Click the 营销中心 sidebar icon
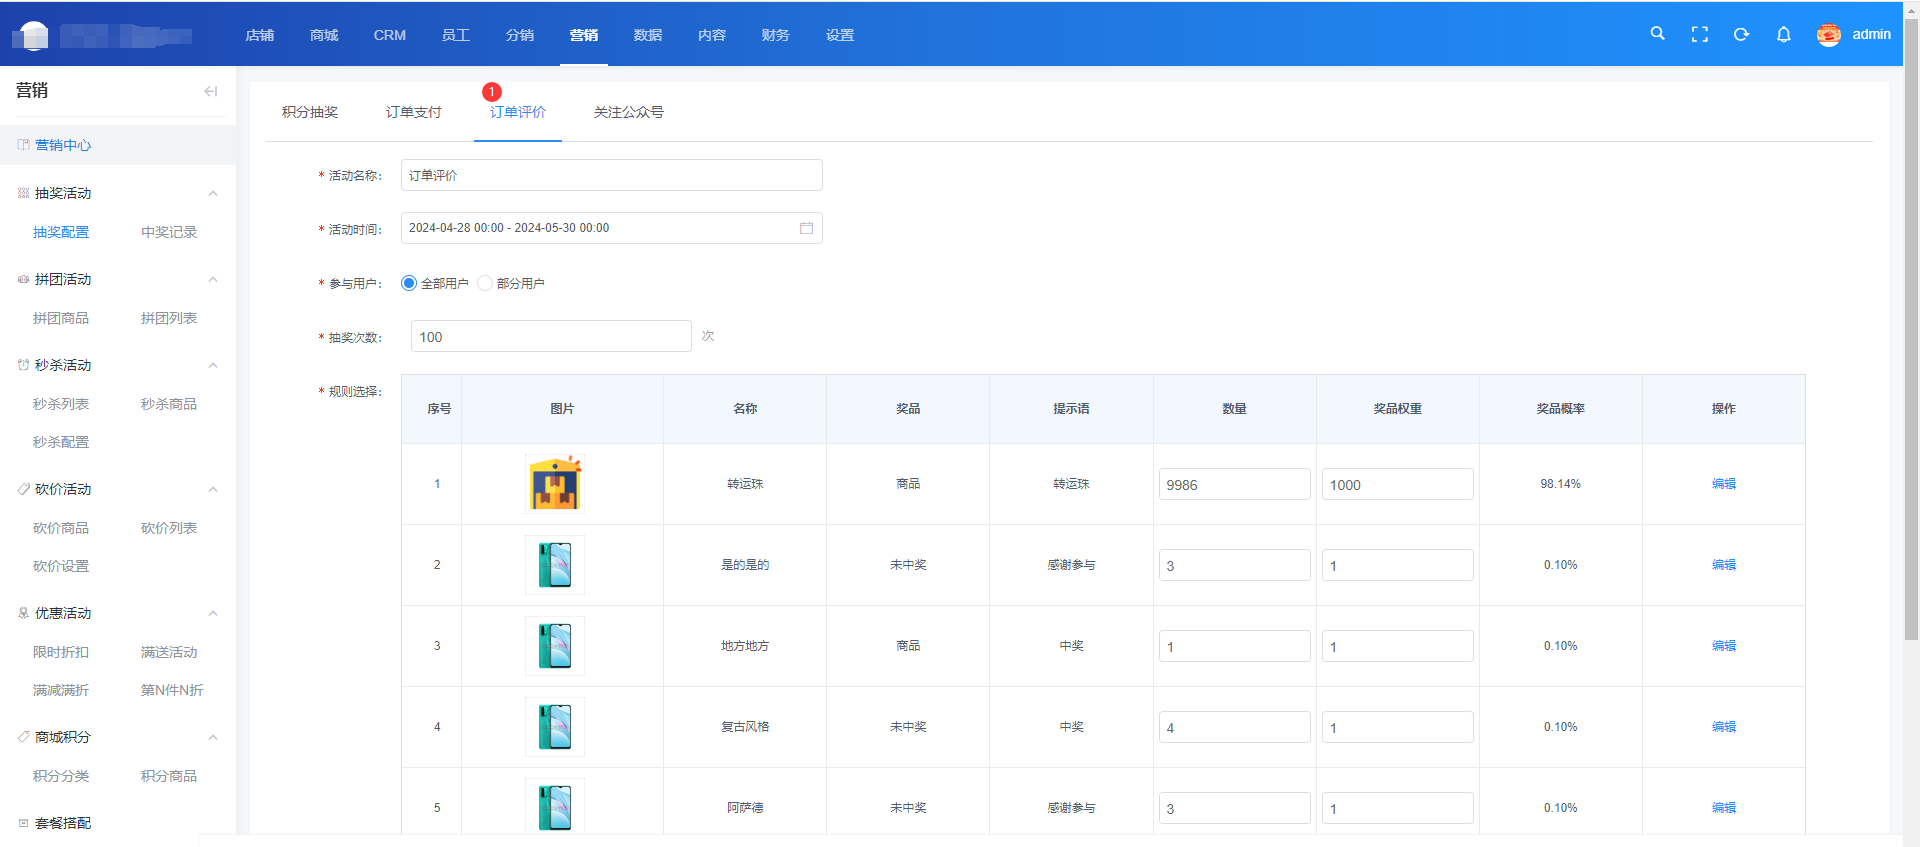 [23, 145]
